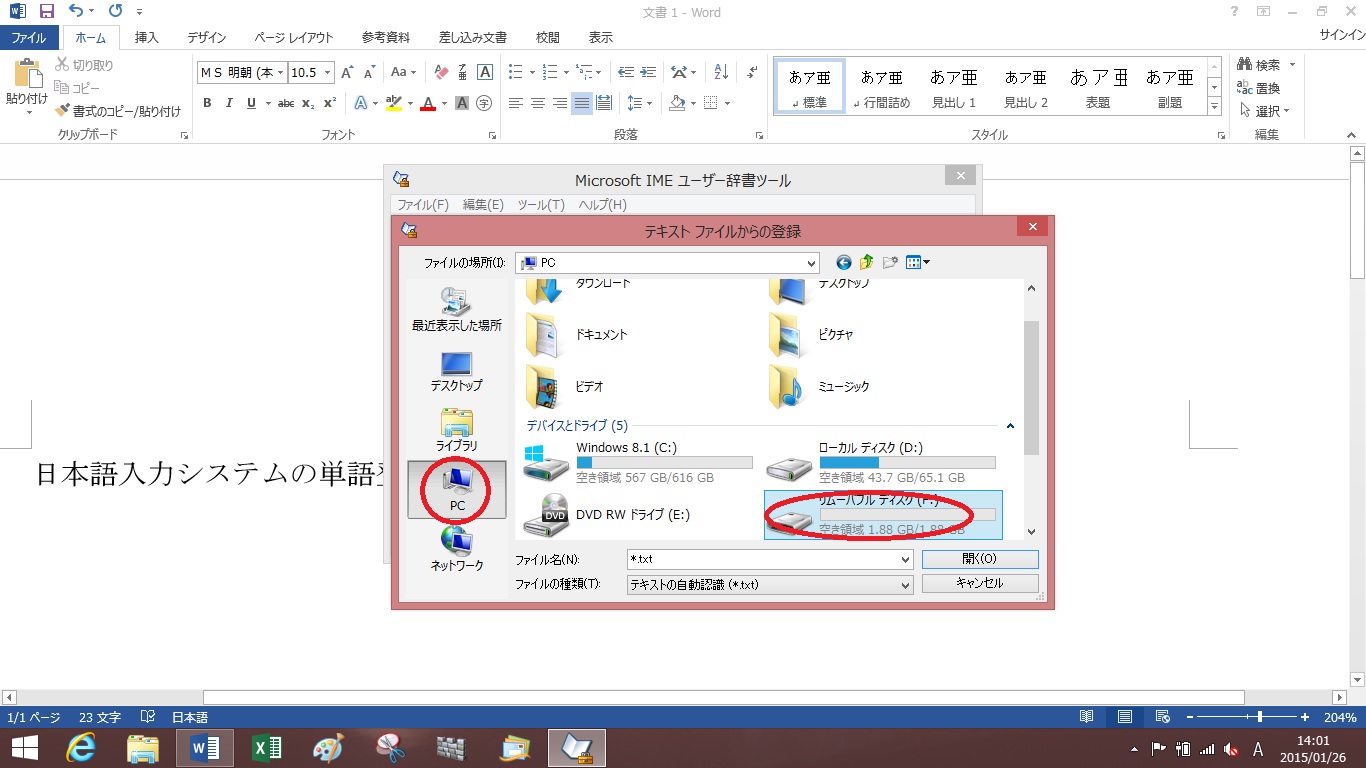Image resolution: width=1366 pixels, height=768 pixels.
Task: Select the Windows 8.1 (C:) drive
Action: [x=639, y=463]
